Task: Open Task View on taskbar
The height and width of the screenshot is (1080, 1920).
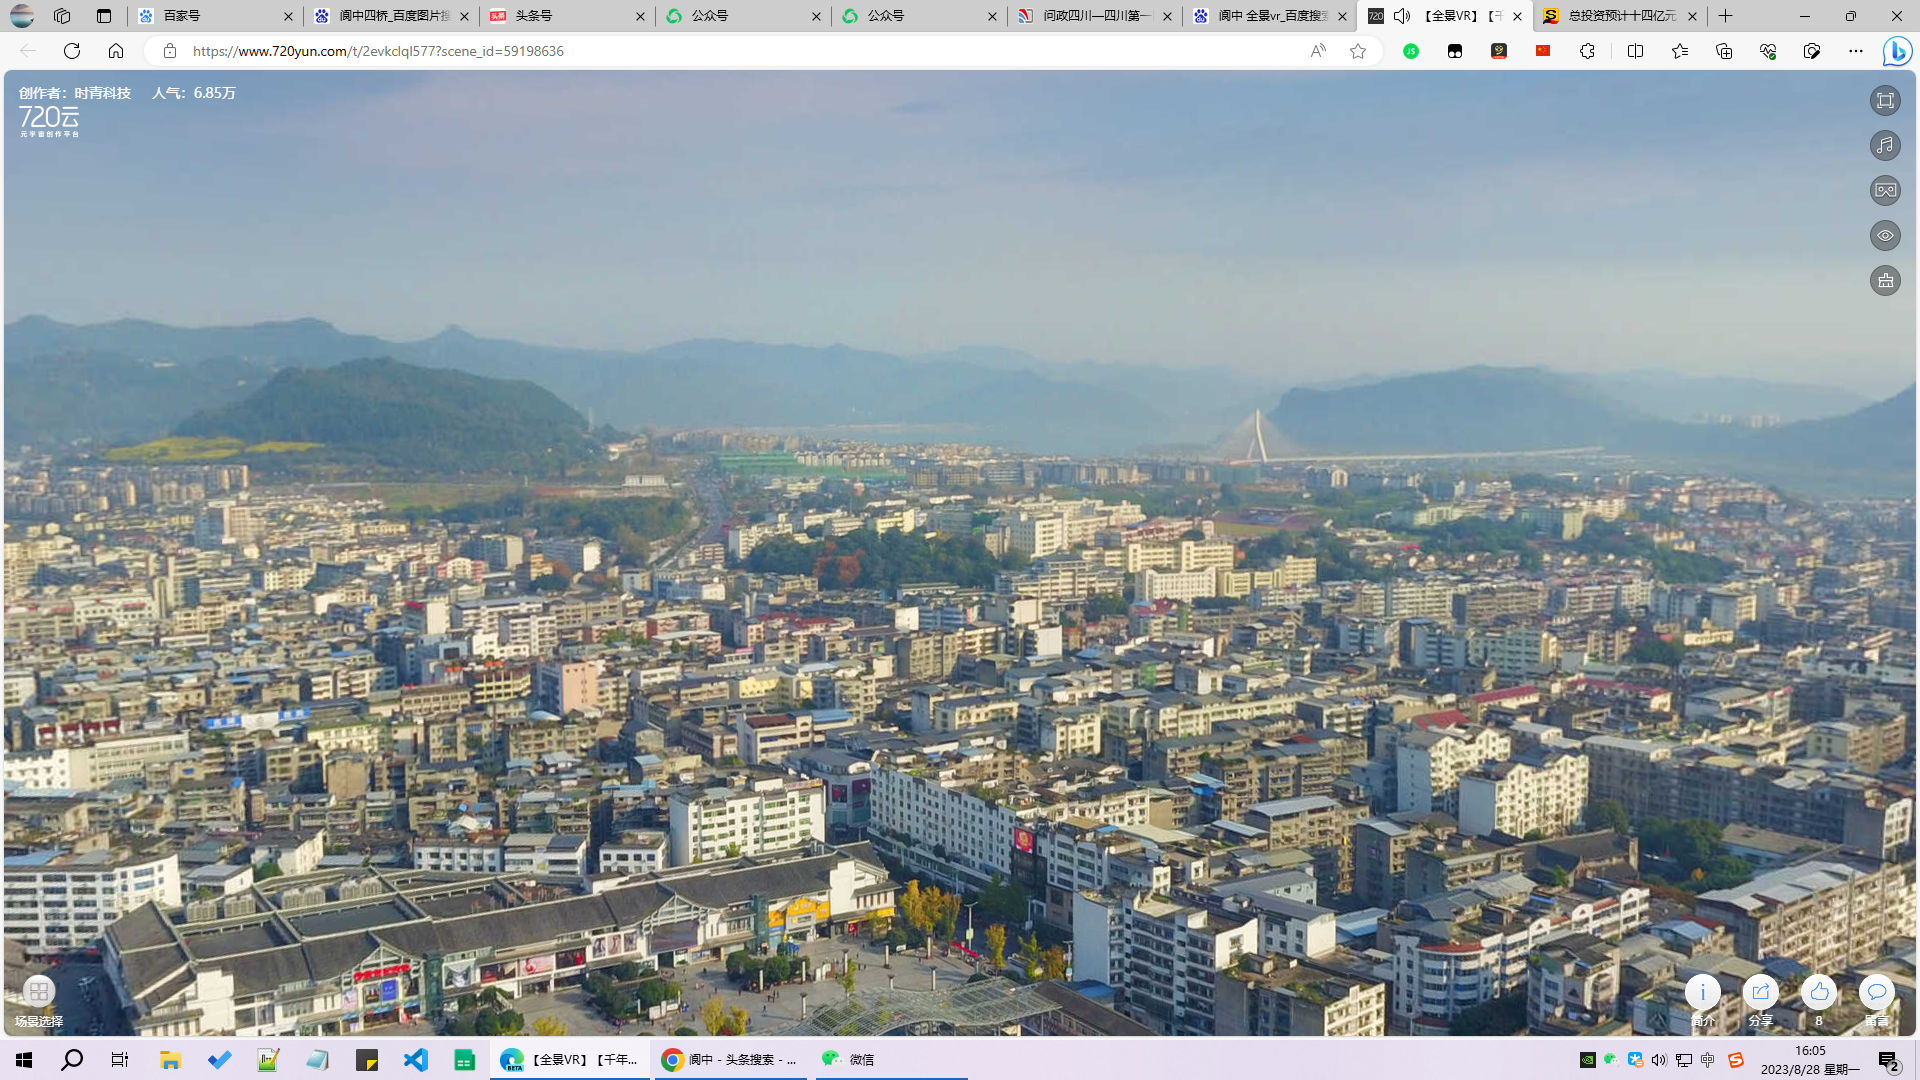Action: point(120,1060)
